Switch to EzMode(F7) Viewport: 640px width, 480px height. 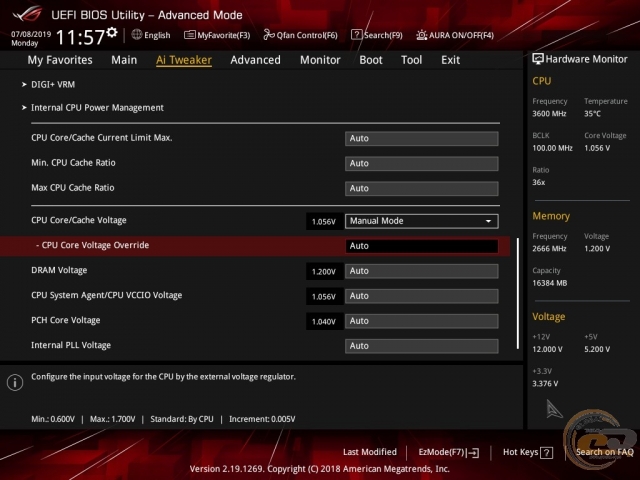tap(449, 452)
